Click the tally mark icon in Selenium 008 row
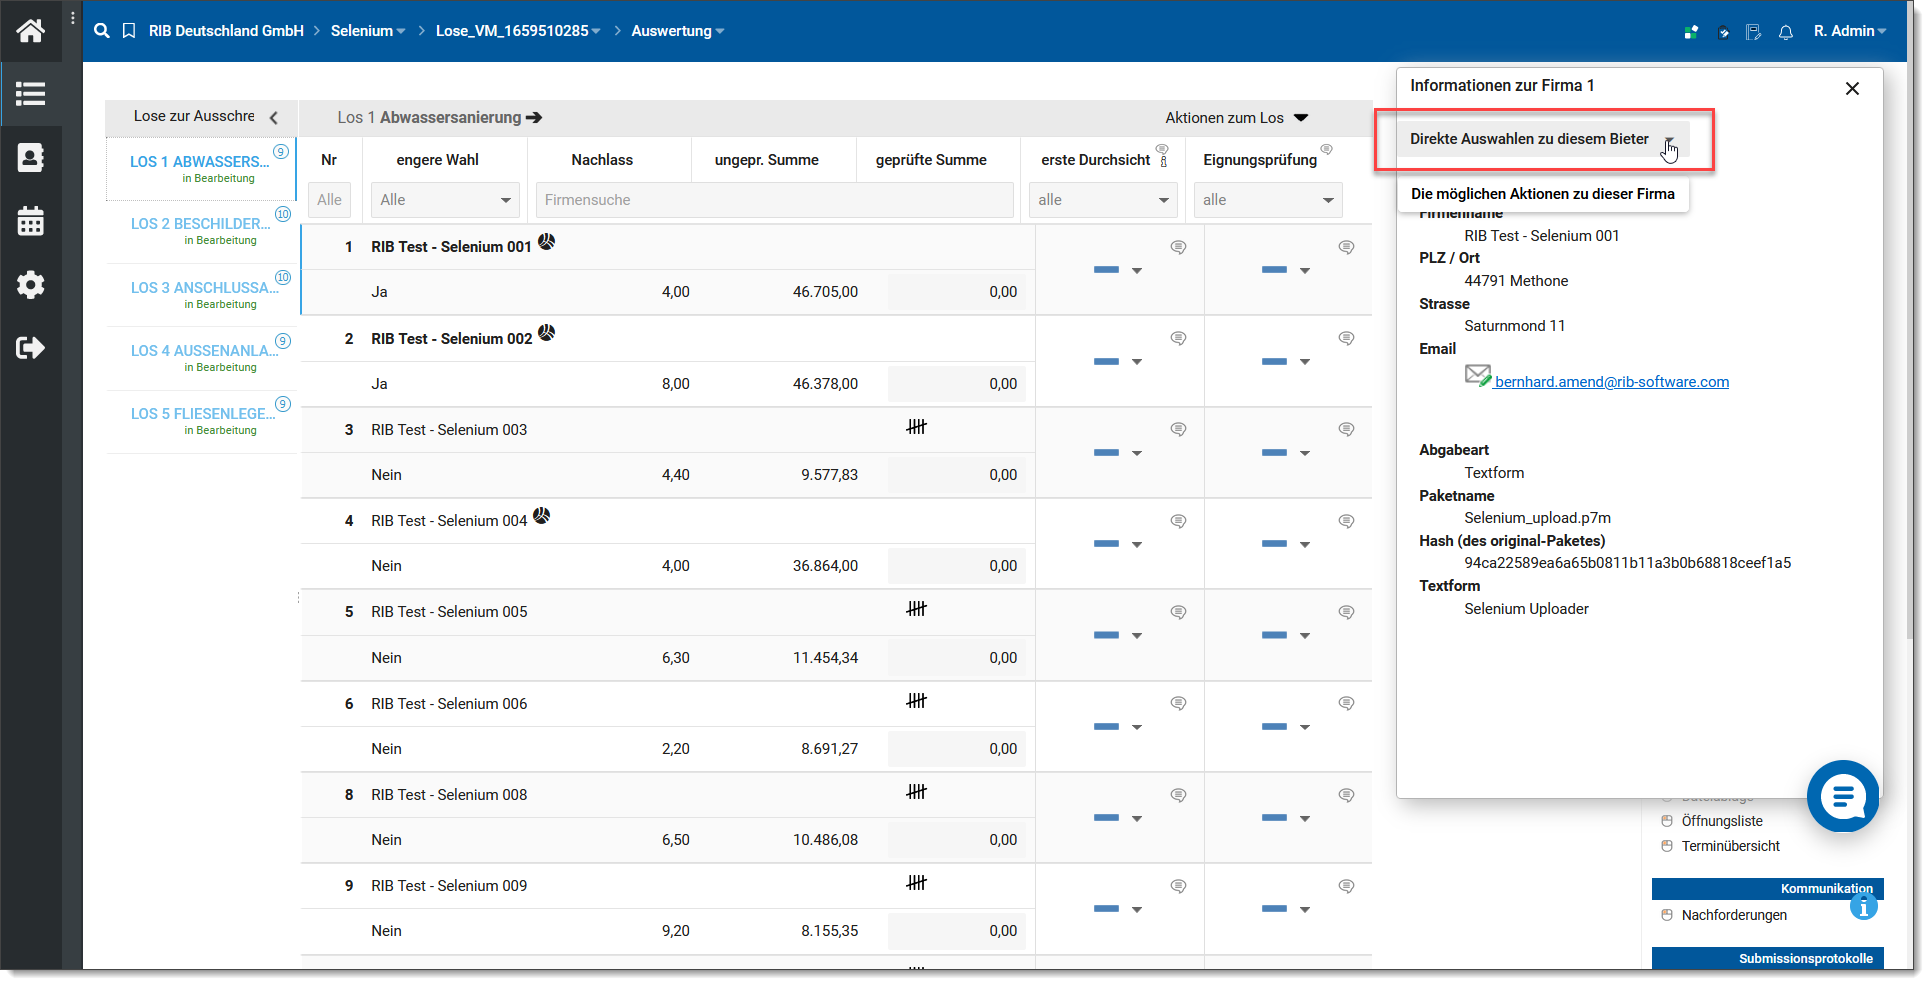The width and height of the screenshot is (1929, 985). pos(917,792)
